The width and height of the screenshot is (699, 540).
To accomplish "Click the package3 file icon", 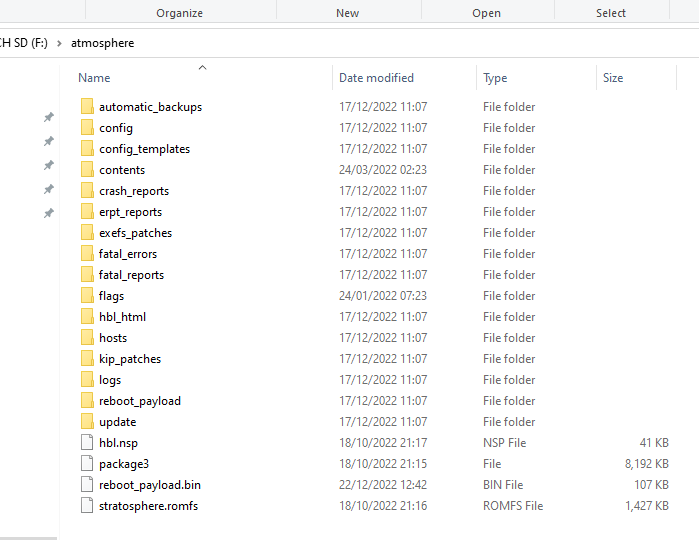I will 87,463.
